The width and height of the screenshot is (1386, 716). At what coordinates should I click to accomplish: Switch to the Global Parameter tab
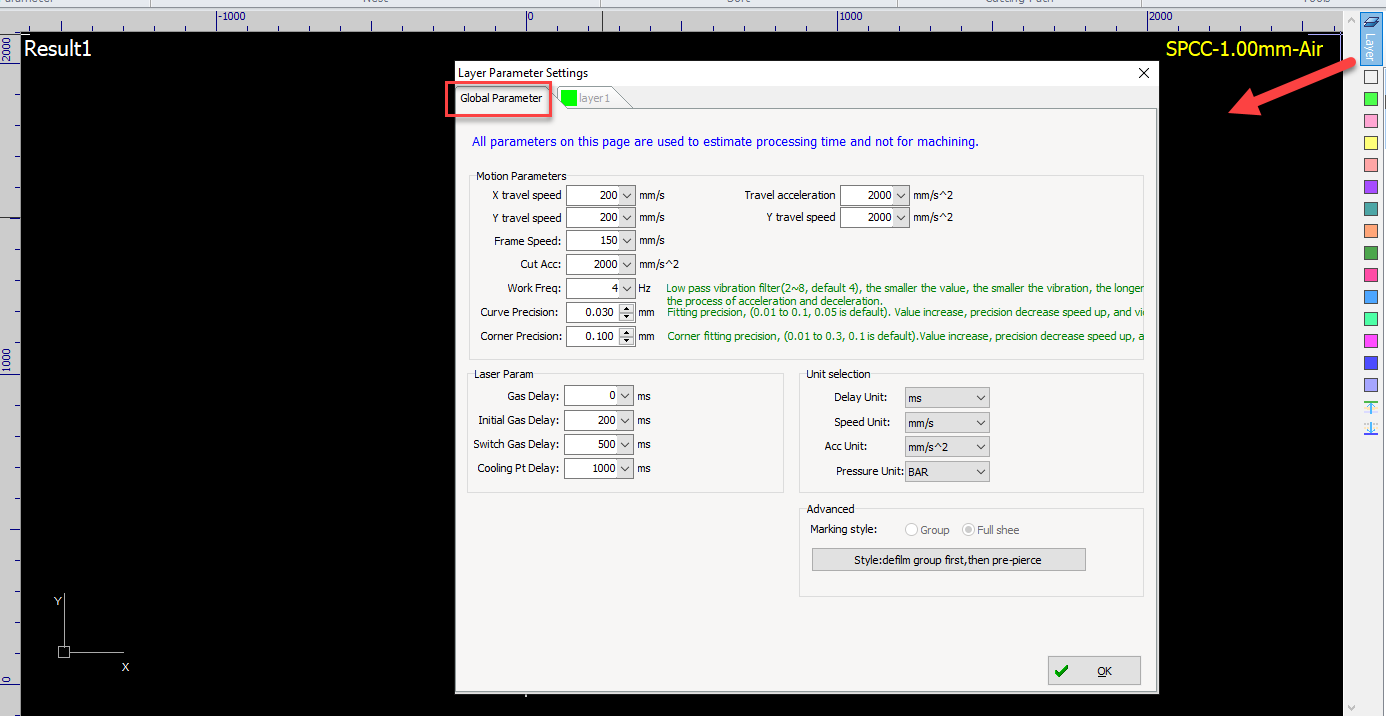(501, 98)
